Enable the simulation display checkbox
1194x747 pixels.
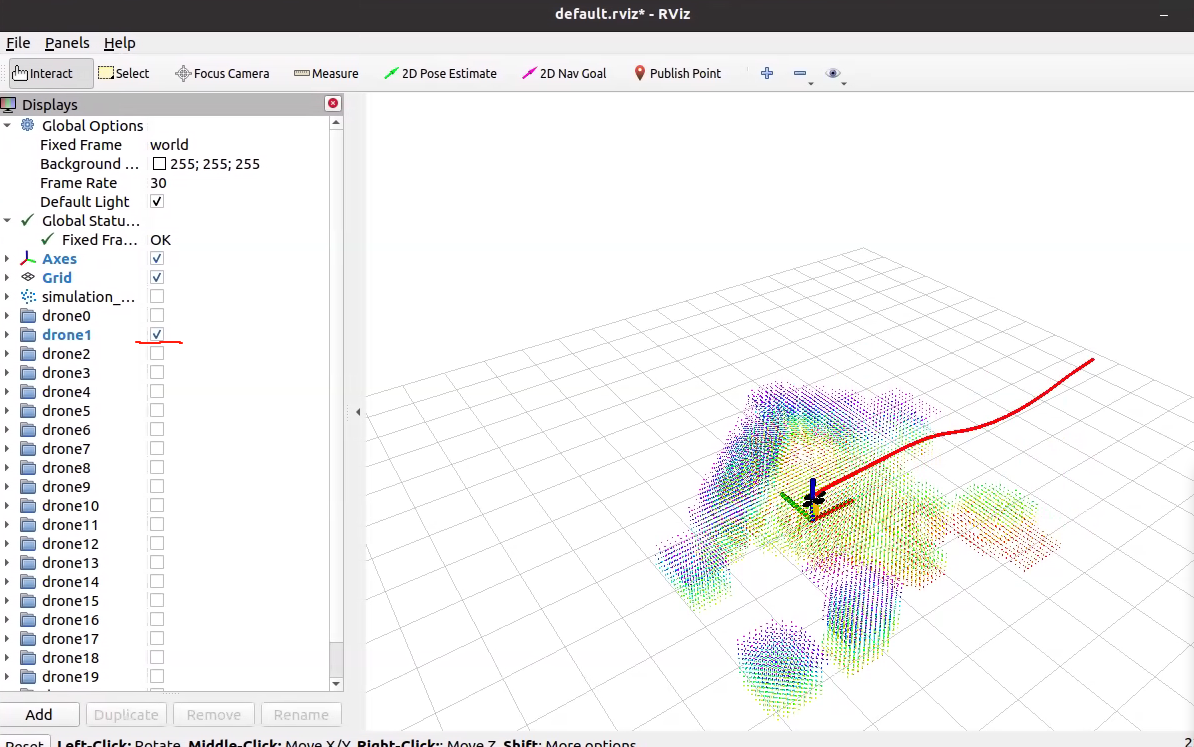click(157, 296)
